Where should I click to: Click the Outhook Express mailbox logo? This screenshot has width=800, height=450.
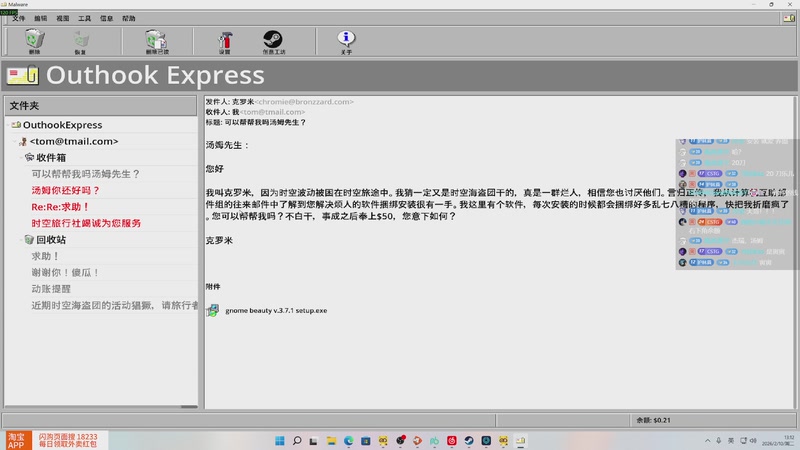(22, 75)
